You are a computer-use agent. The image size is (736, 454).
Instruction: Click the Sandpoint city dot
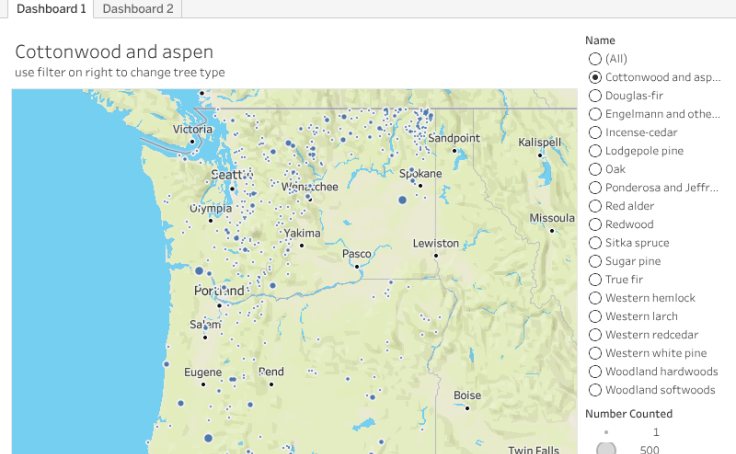[454, 151]
